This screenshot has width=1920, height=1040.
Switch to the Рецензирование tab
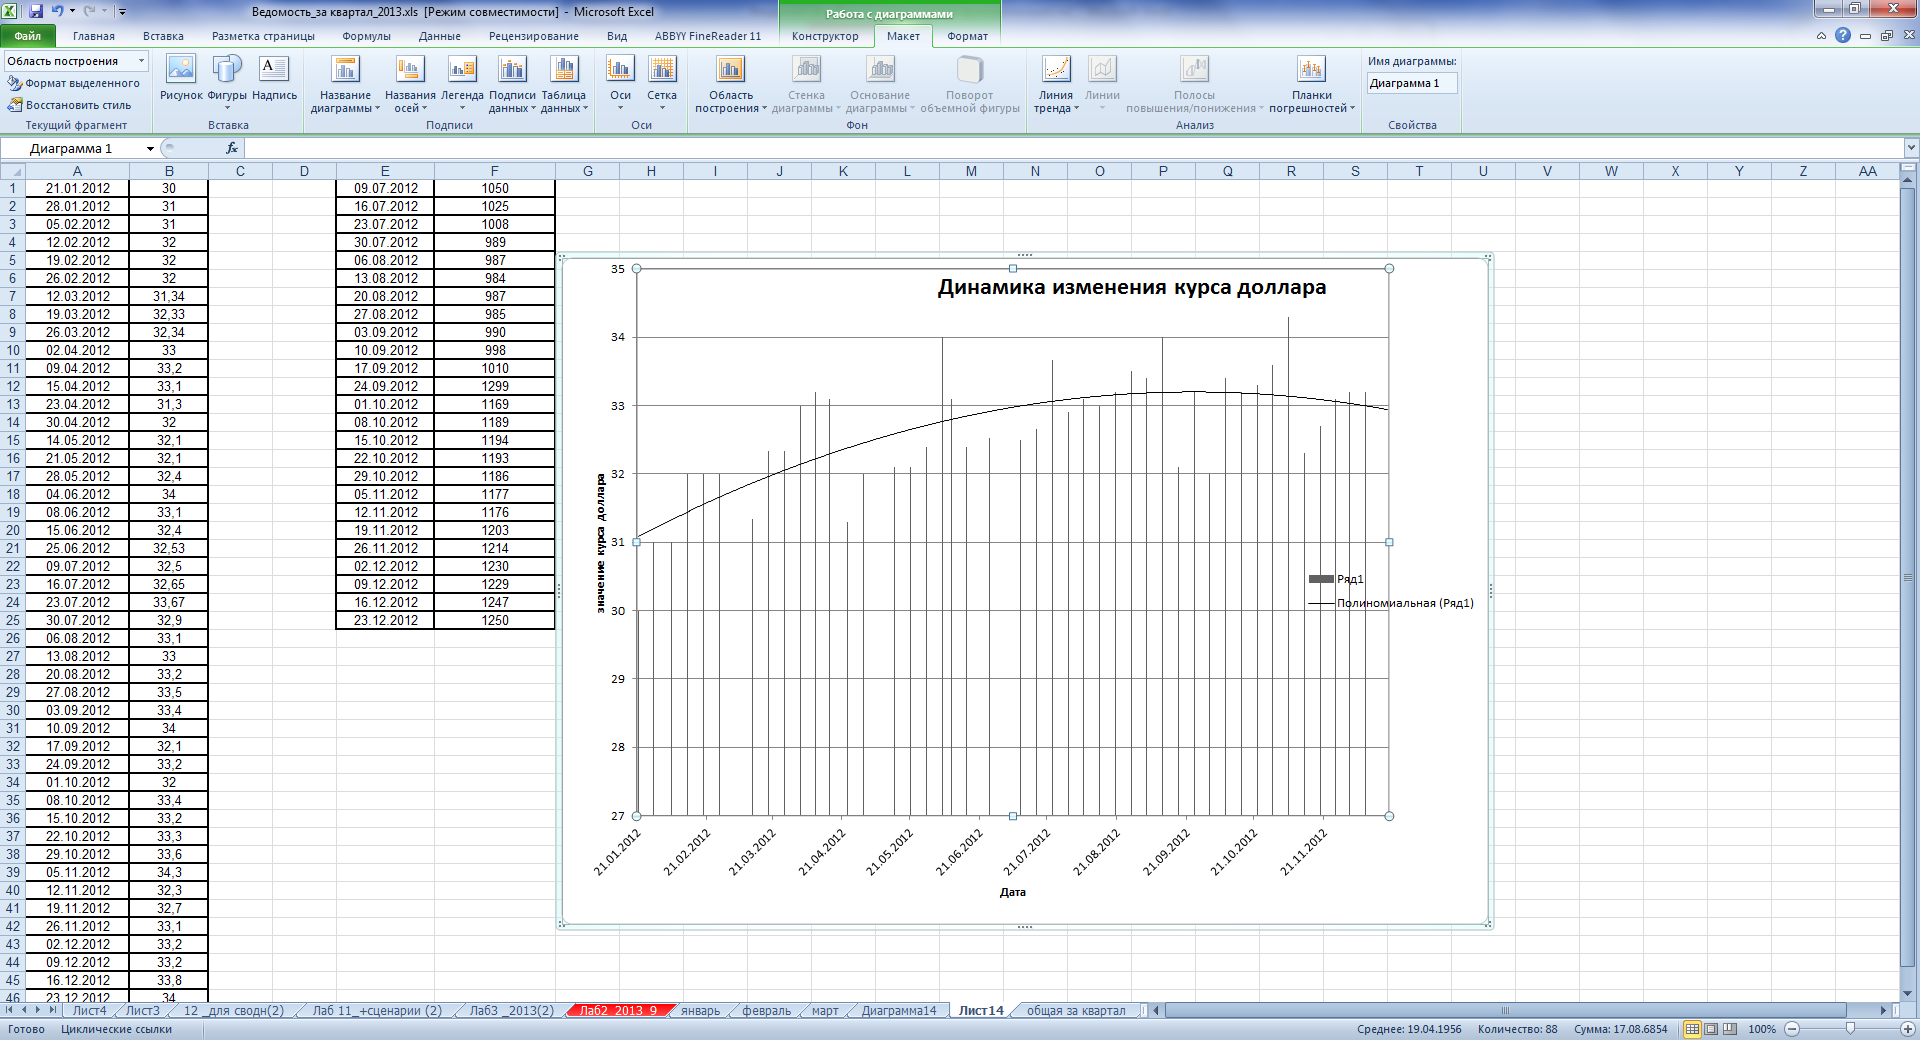point(534,36)
